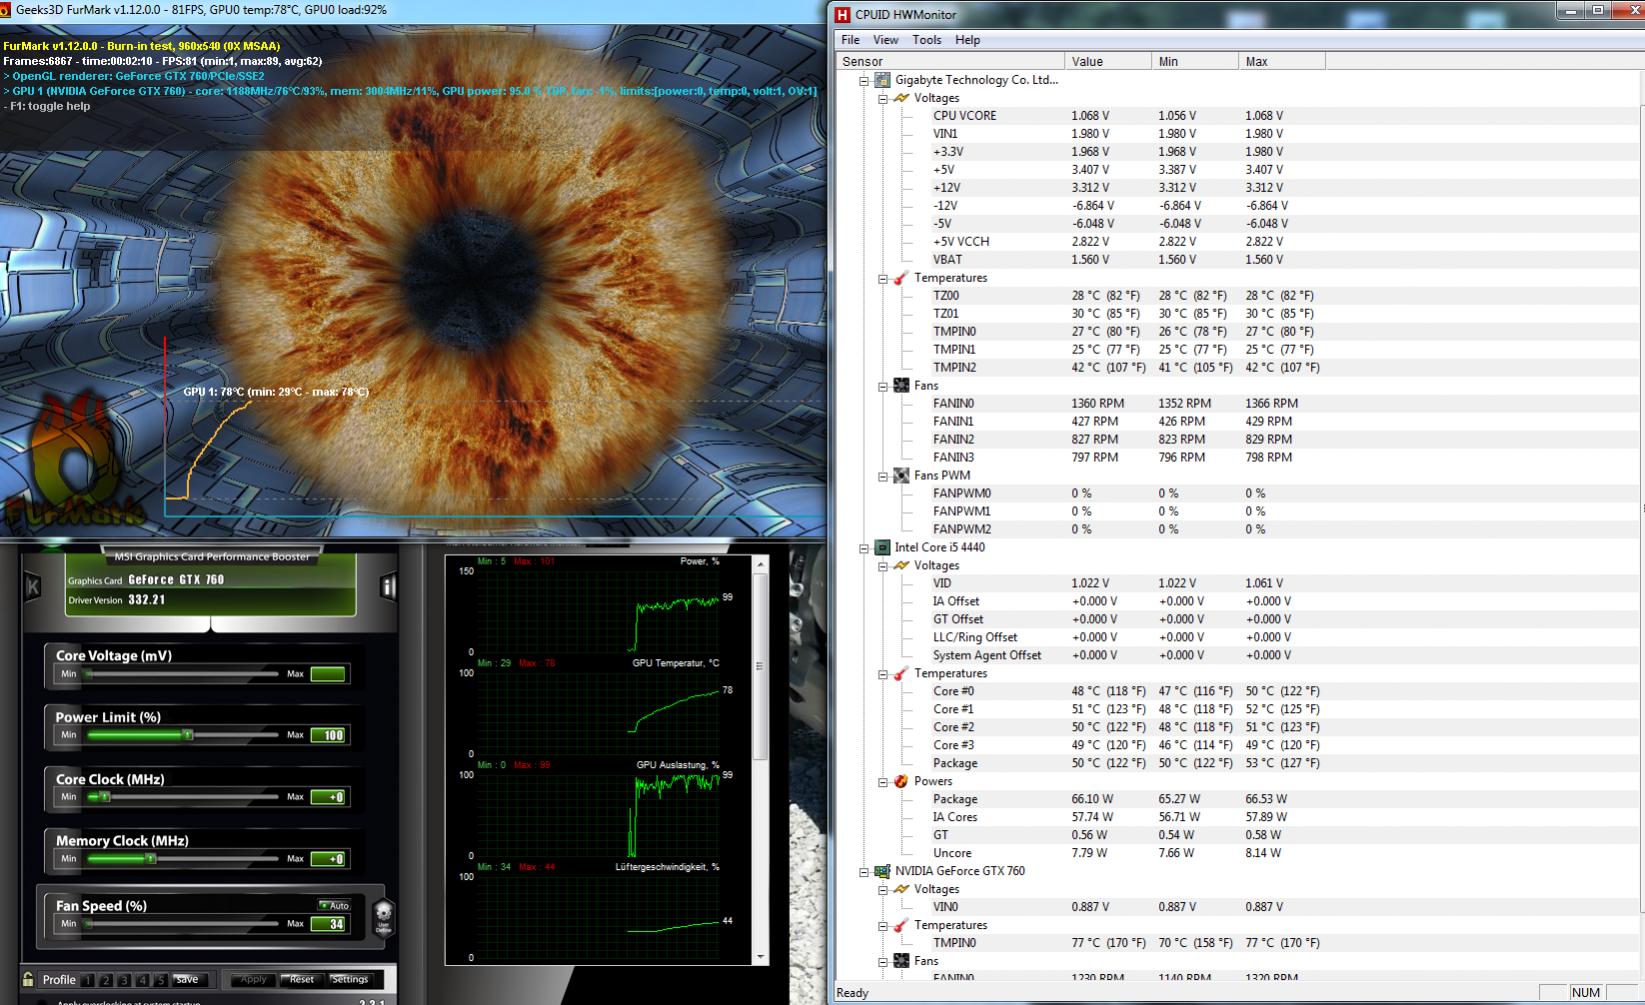Image resolution: width=1645 pixels, height=1005 pixels.
Task: Open Kombustor with the K button in Afterburner
Action: [x=33, y=586]
